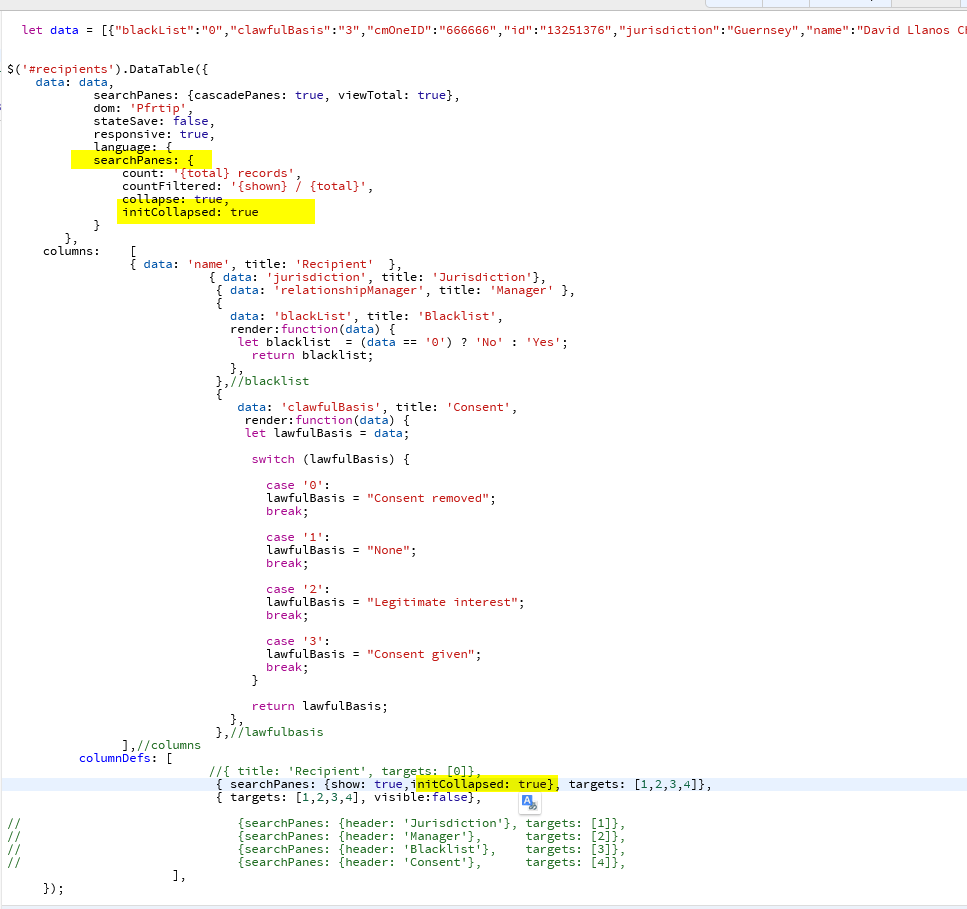967x909 pixels.
Task: Click the countFiltered: '{shown} / {total}' line
Action: point(247,186)
